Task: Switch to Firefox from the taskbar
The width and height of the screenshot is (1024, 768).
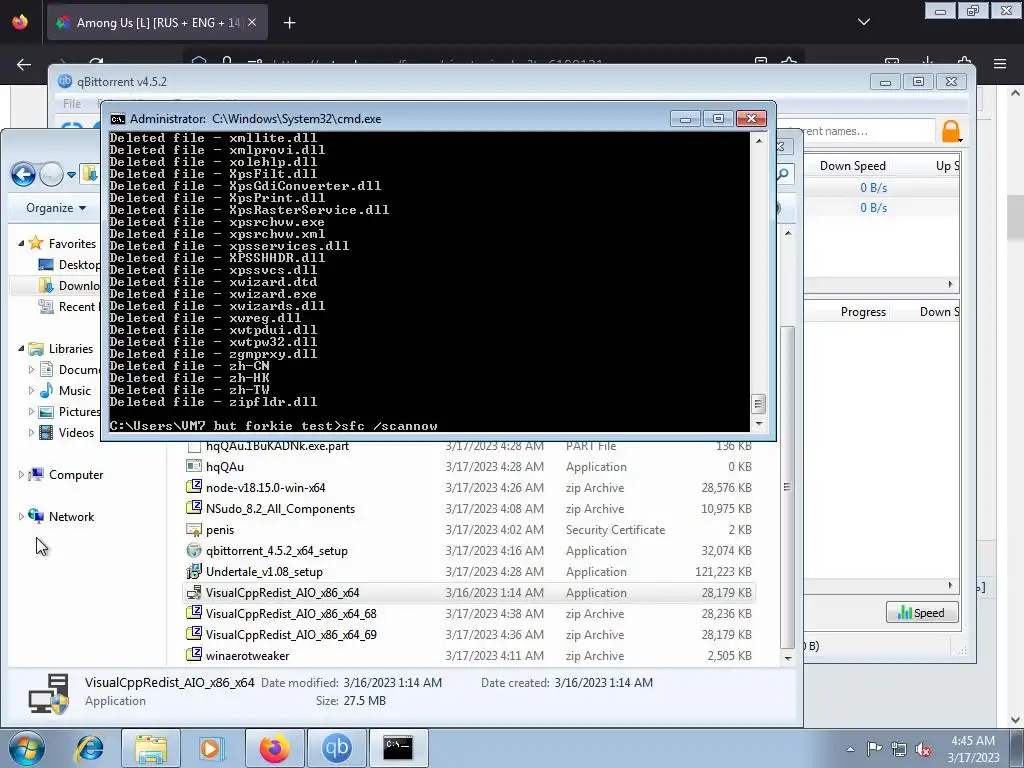Action: 274,748
